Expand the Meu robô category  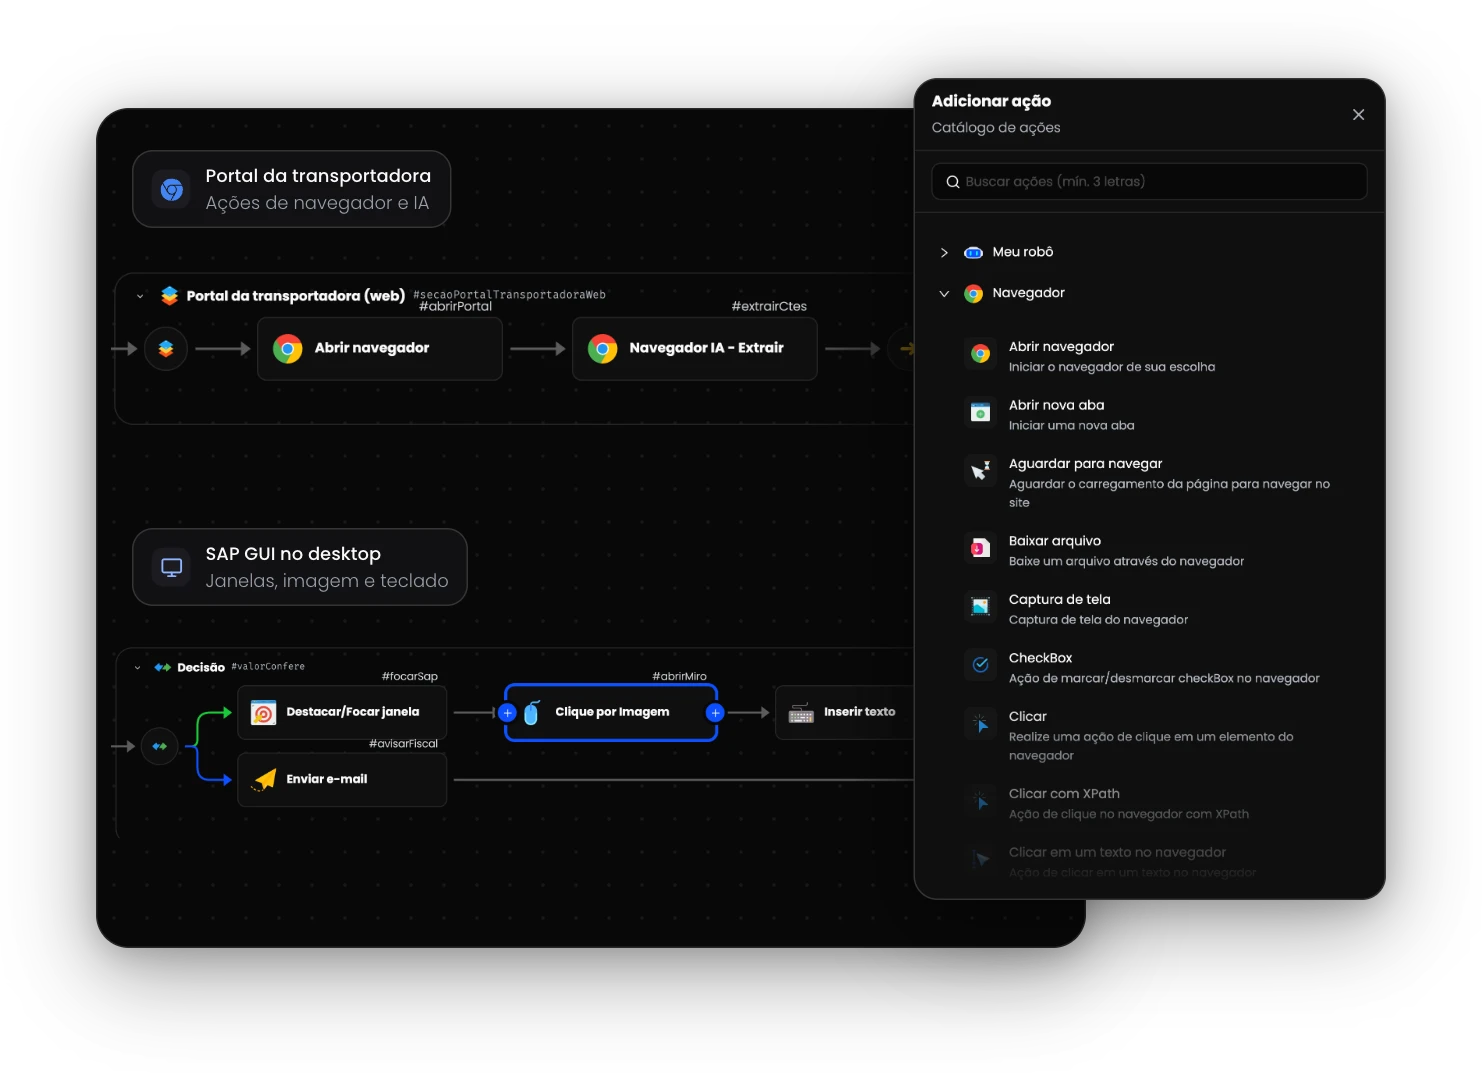[944, 253]
